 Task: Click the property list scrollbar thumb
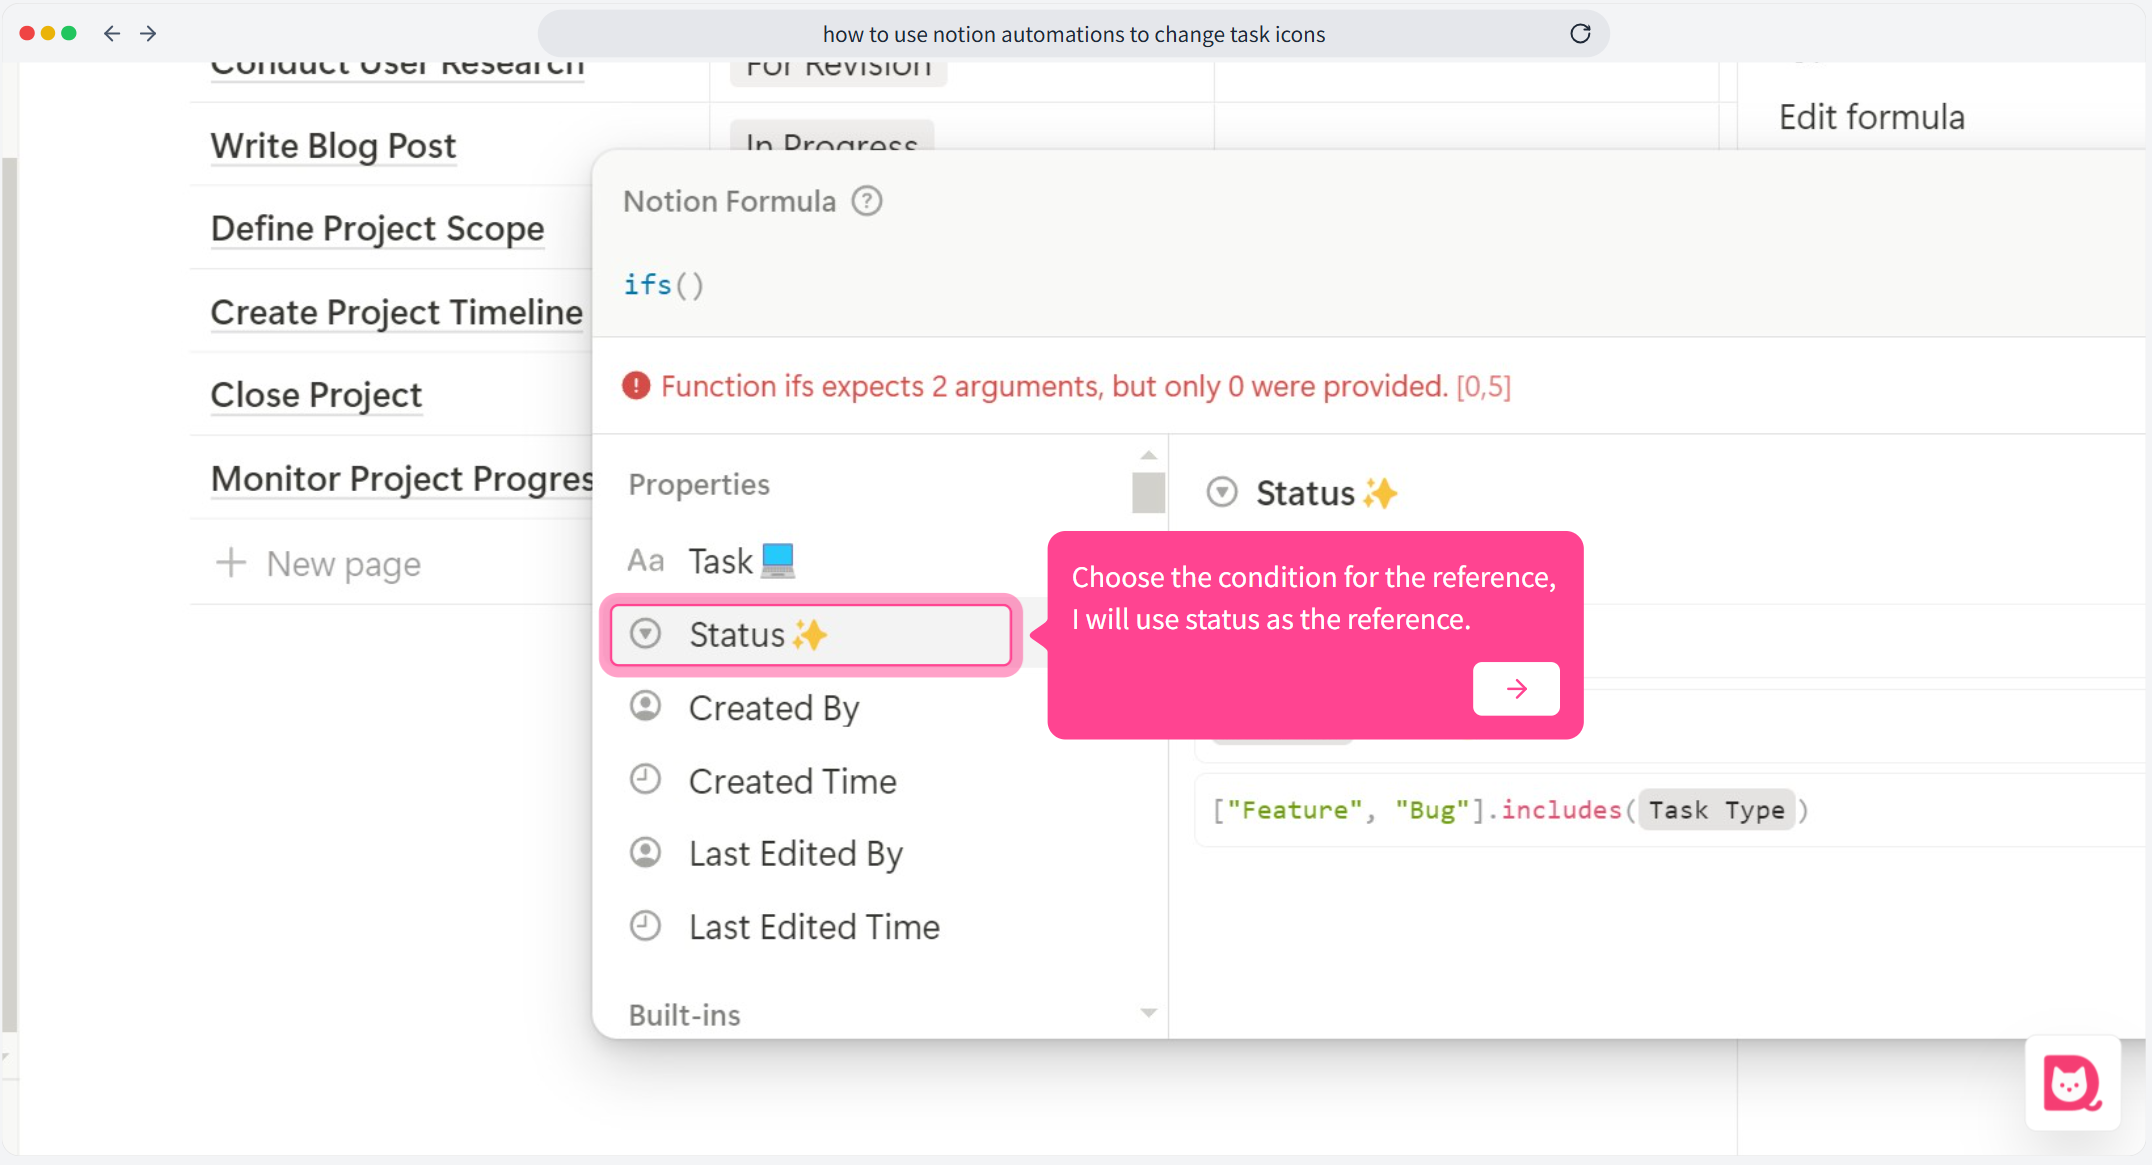pyautogui.click(x=1148, y=492)
